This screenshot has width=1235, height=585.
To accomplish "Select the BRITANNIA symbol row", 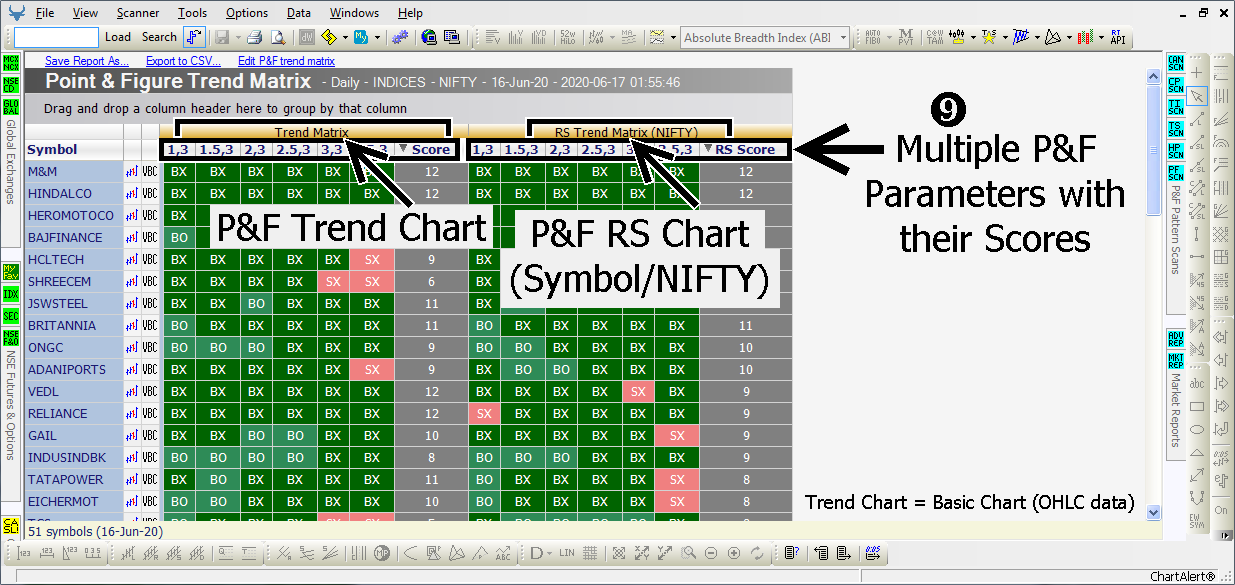I will 74,326.
